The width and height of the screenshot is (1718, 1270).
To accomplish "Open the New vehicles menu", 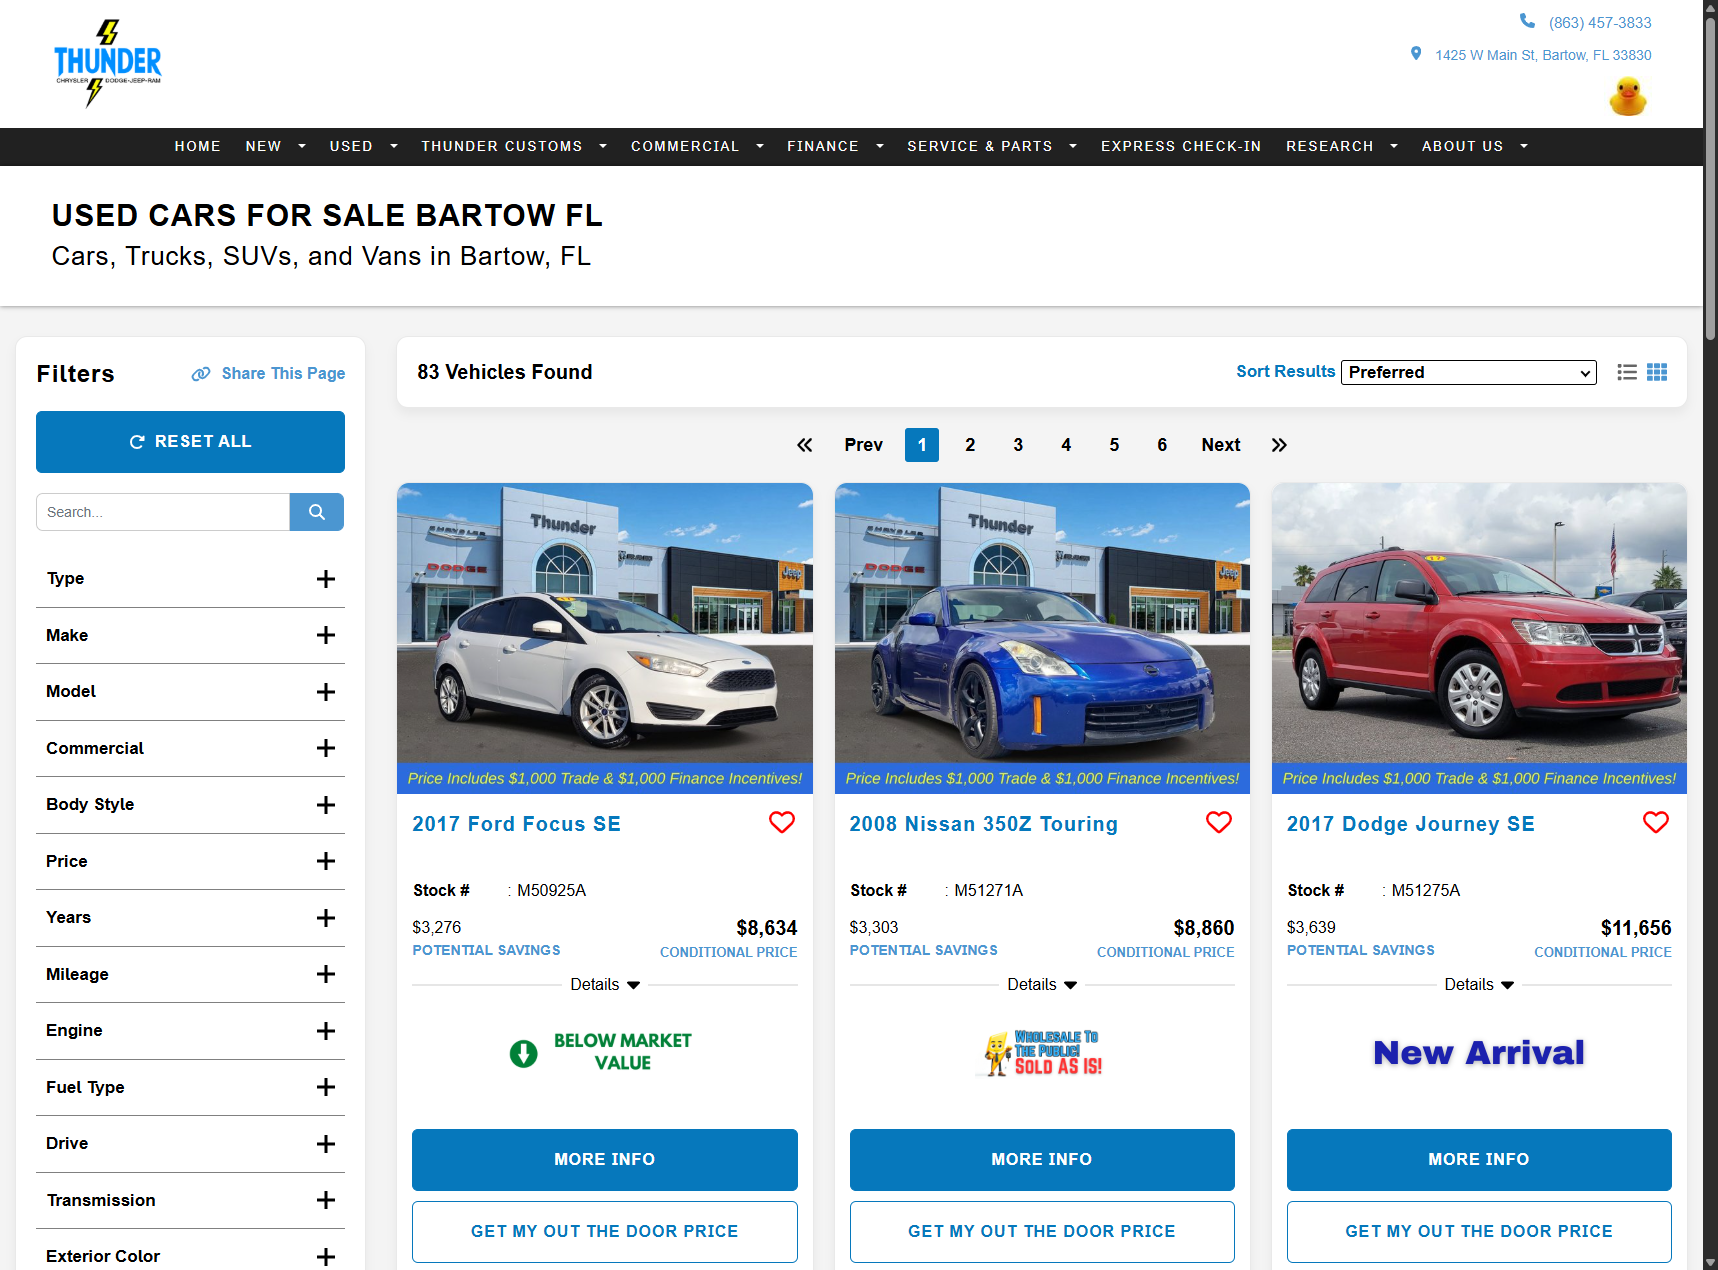I will (x=275, y=146).
